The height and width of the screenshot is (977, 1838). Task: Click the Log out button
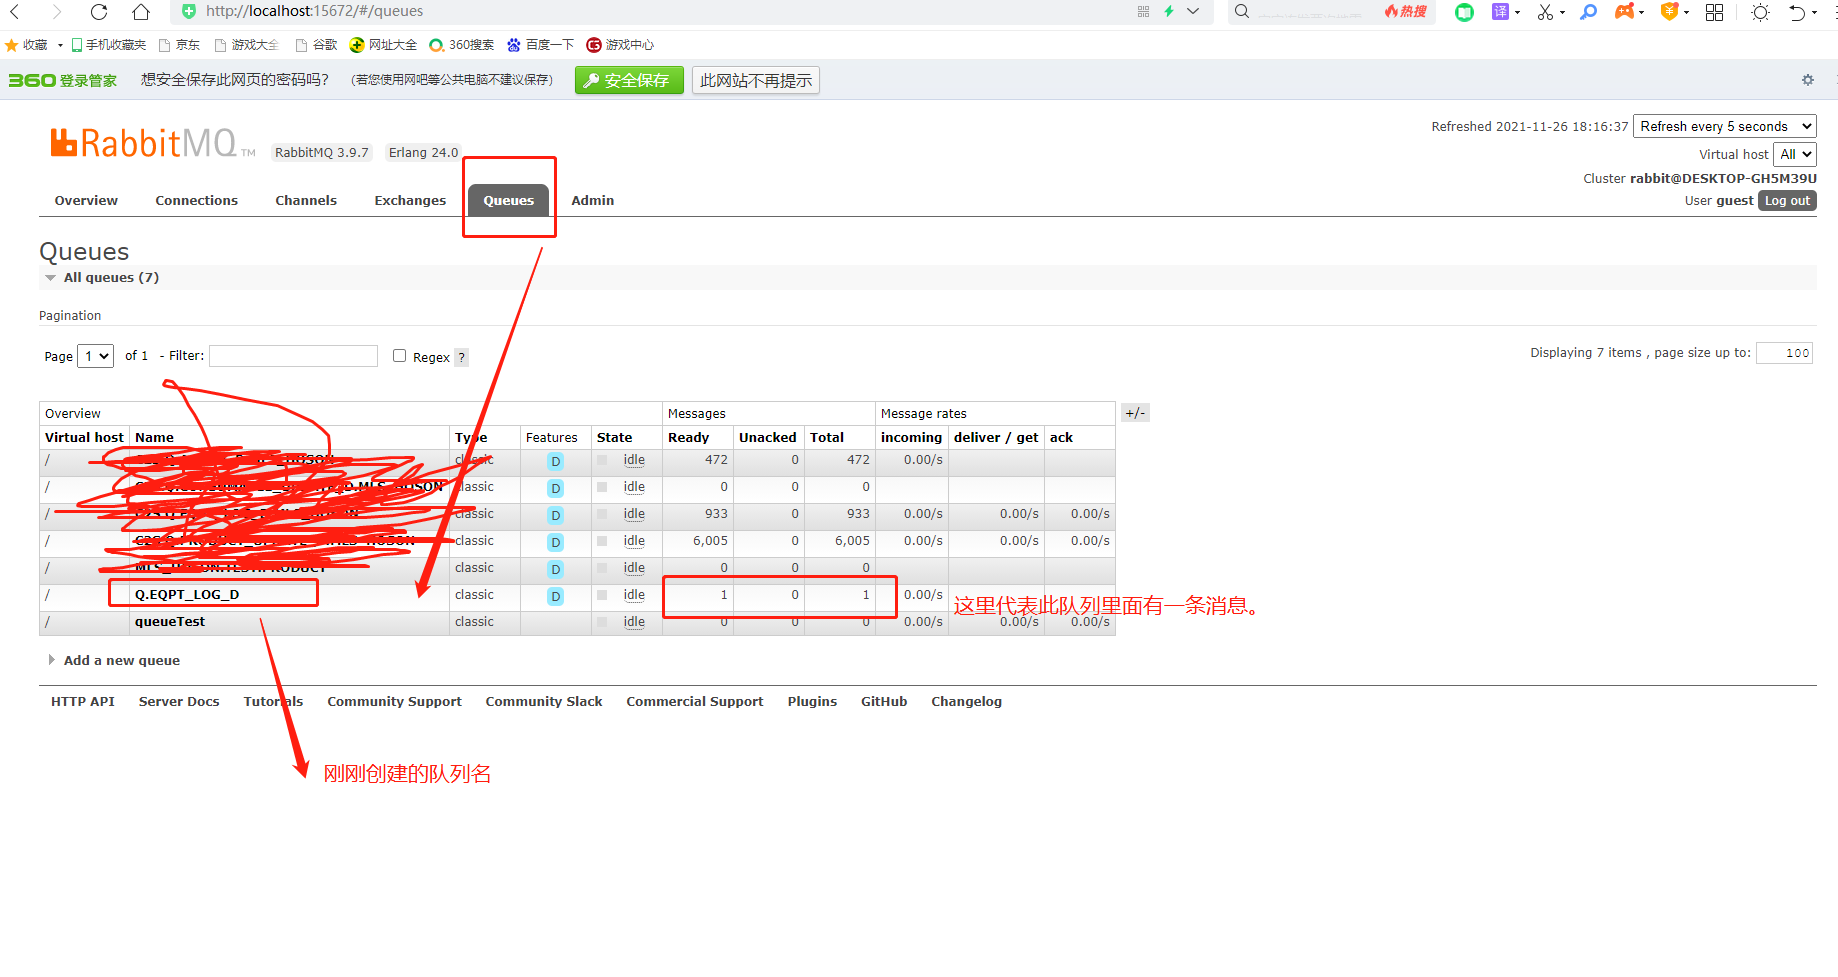pyautogui.click(x=1787, y=201)
